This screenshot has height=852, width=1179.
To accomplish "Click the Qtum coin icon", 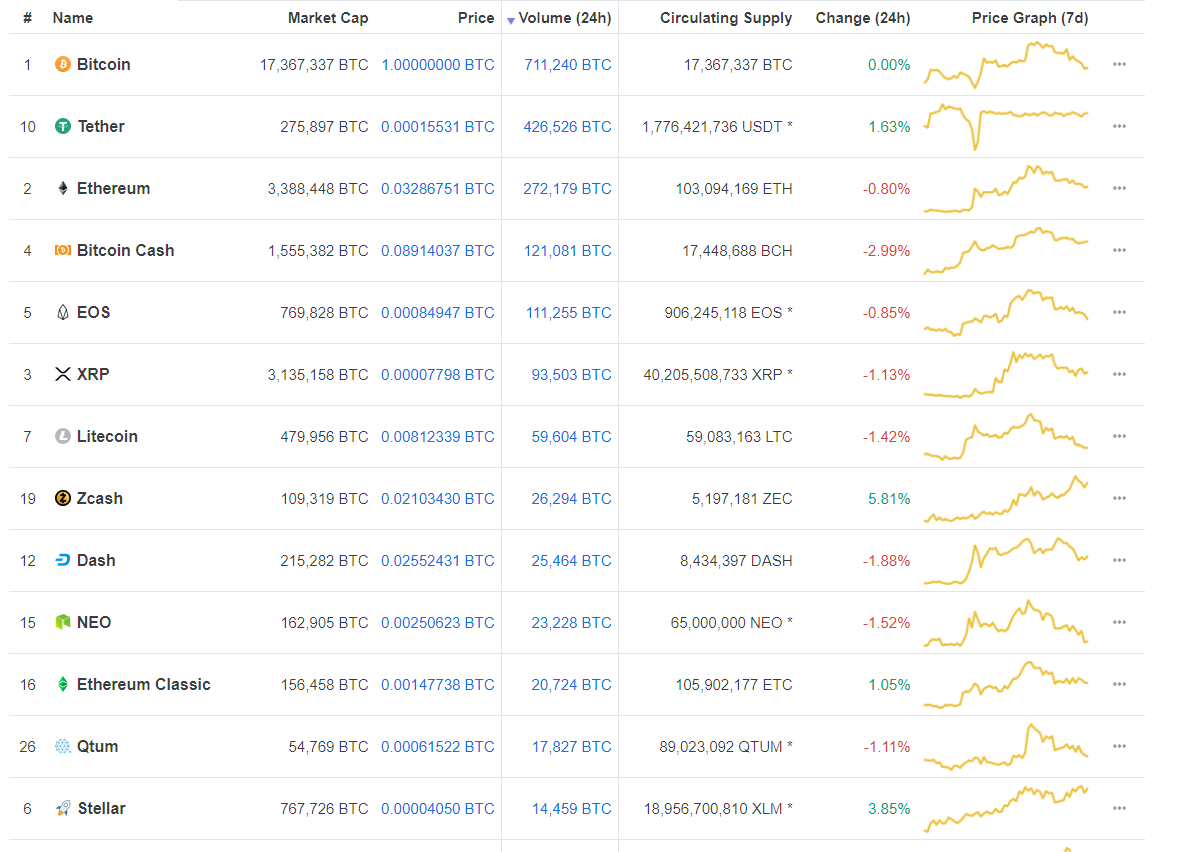I will tap(63, 747).
